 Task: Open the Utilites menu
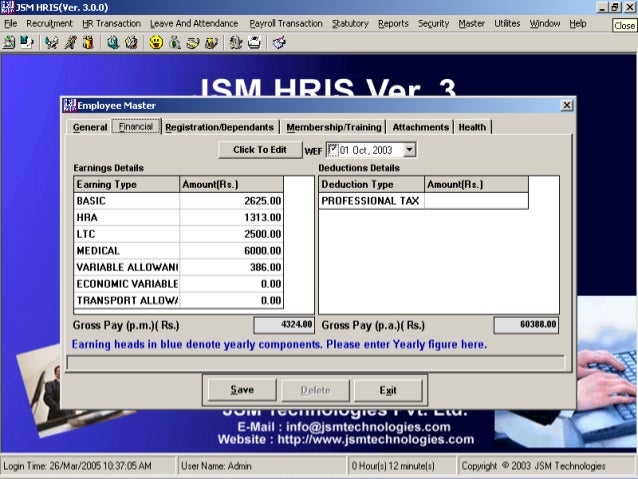pyautogui.click(x=507, y=24)
